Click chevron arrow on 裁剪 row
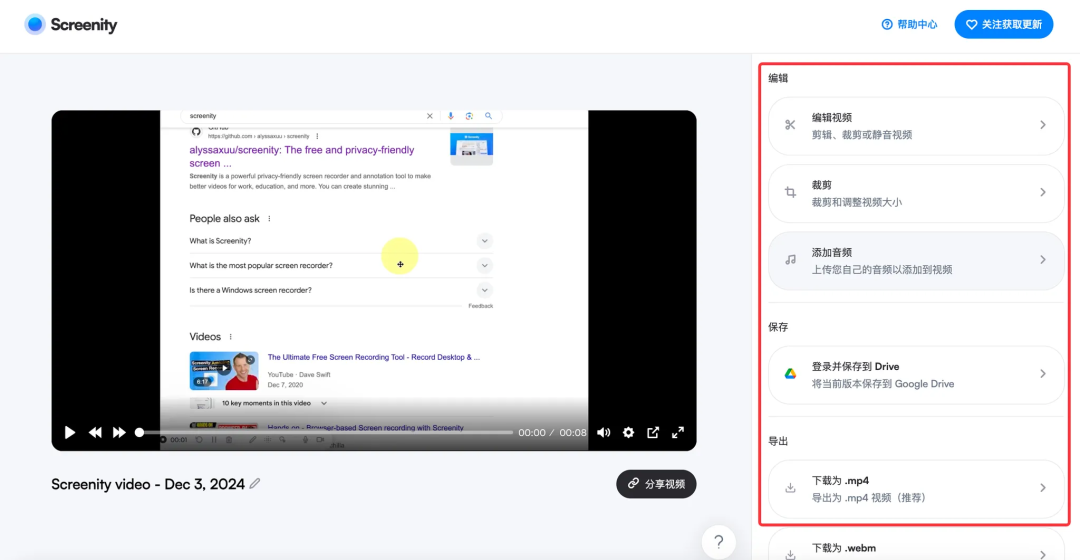The width and height of the screenshot is (1080, 560). pos(1043,193)
